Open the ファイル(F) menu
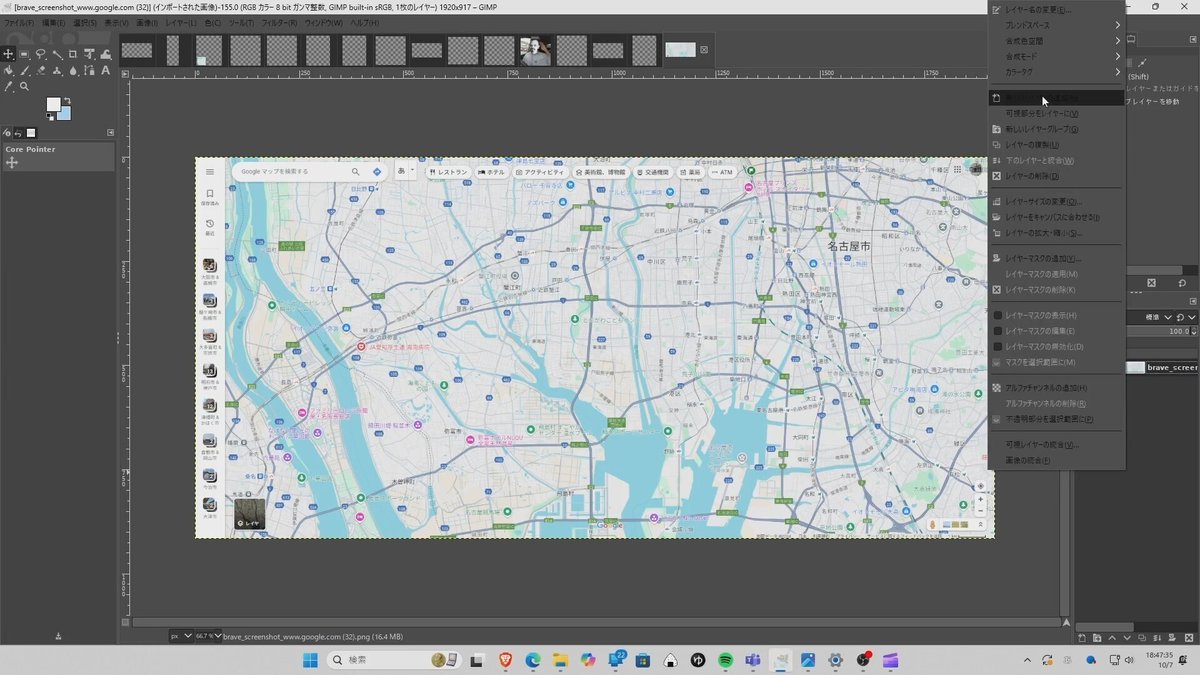Image resolution: width=1200 pixels, height=675 pixels. pyautogui.click(x=19, y=23)
